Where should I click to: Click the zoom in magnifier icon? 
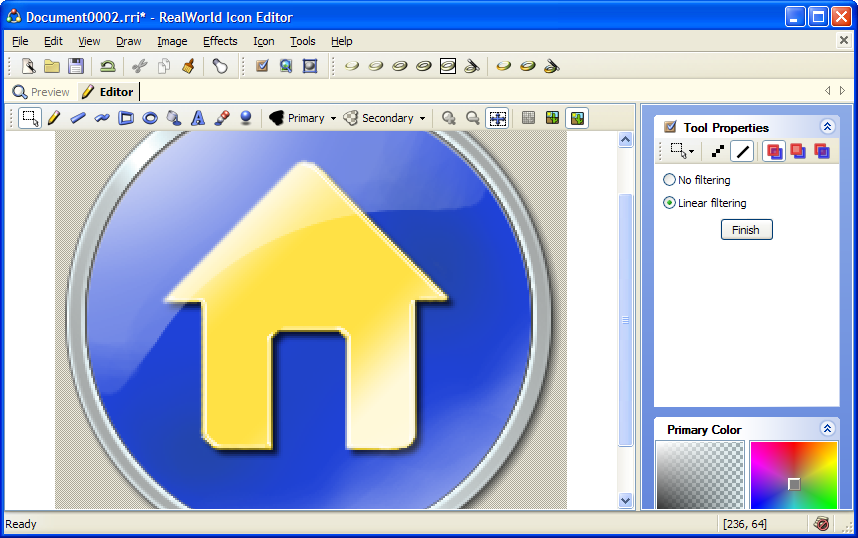[x=449, y=118]
